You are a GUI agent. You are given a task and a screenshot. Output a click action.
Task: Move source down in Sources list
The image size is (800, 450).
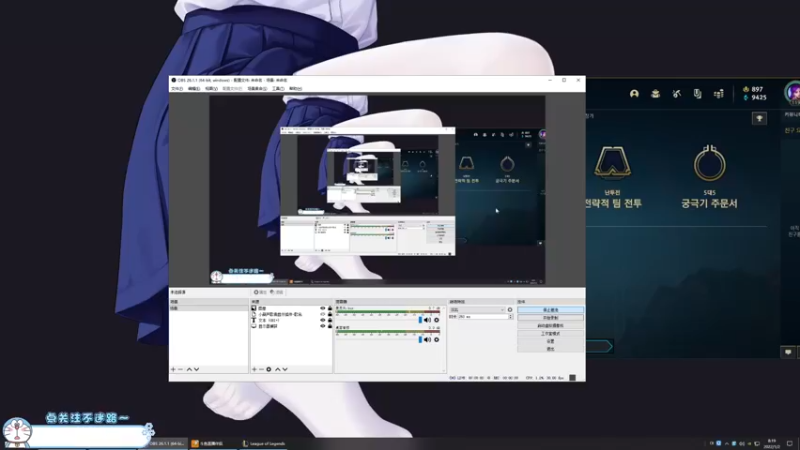click(x=285, y=369)
